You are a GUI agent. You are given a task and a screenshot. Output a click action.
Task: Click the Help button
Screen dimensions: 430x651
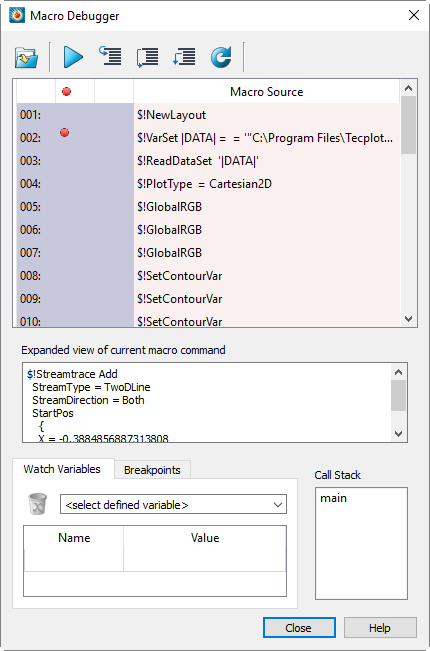(x=380, y=628)
